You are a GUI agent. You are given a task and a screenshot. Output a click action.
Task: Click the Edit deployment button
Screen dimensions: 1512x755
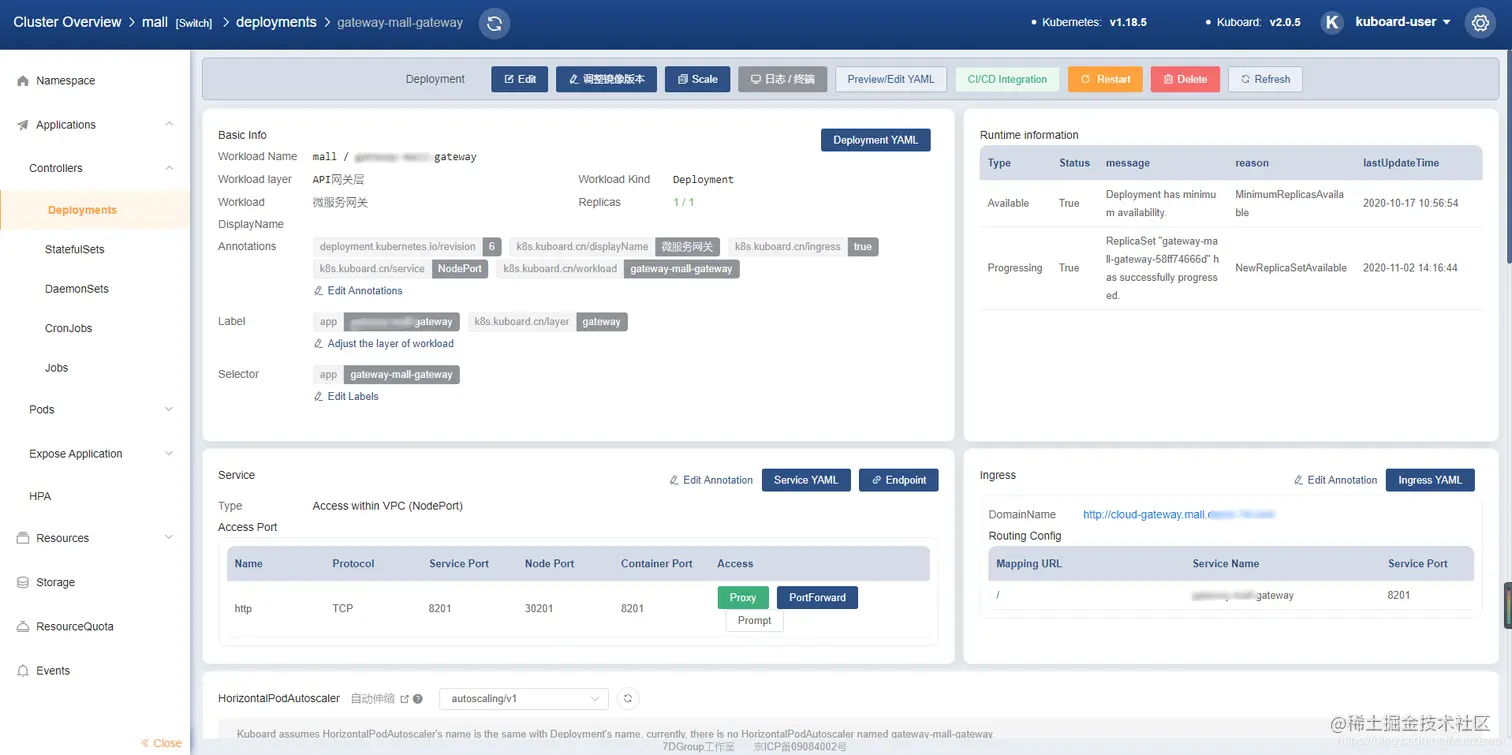519,79
